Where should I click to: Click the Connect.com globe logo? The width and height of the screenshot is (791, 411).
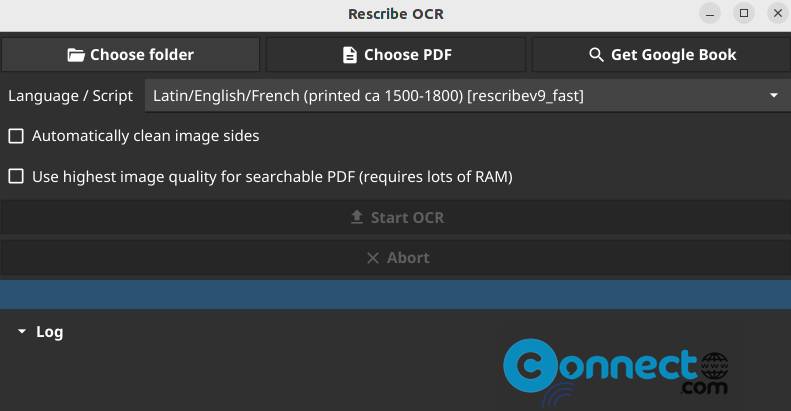(x=615, y=367)
